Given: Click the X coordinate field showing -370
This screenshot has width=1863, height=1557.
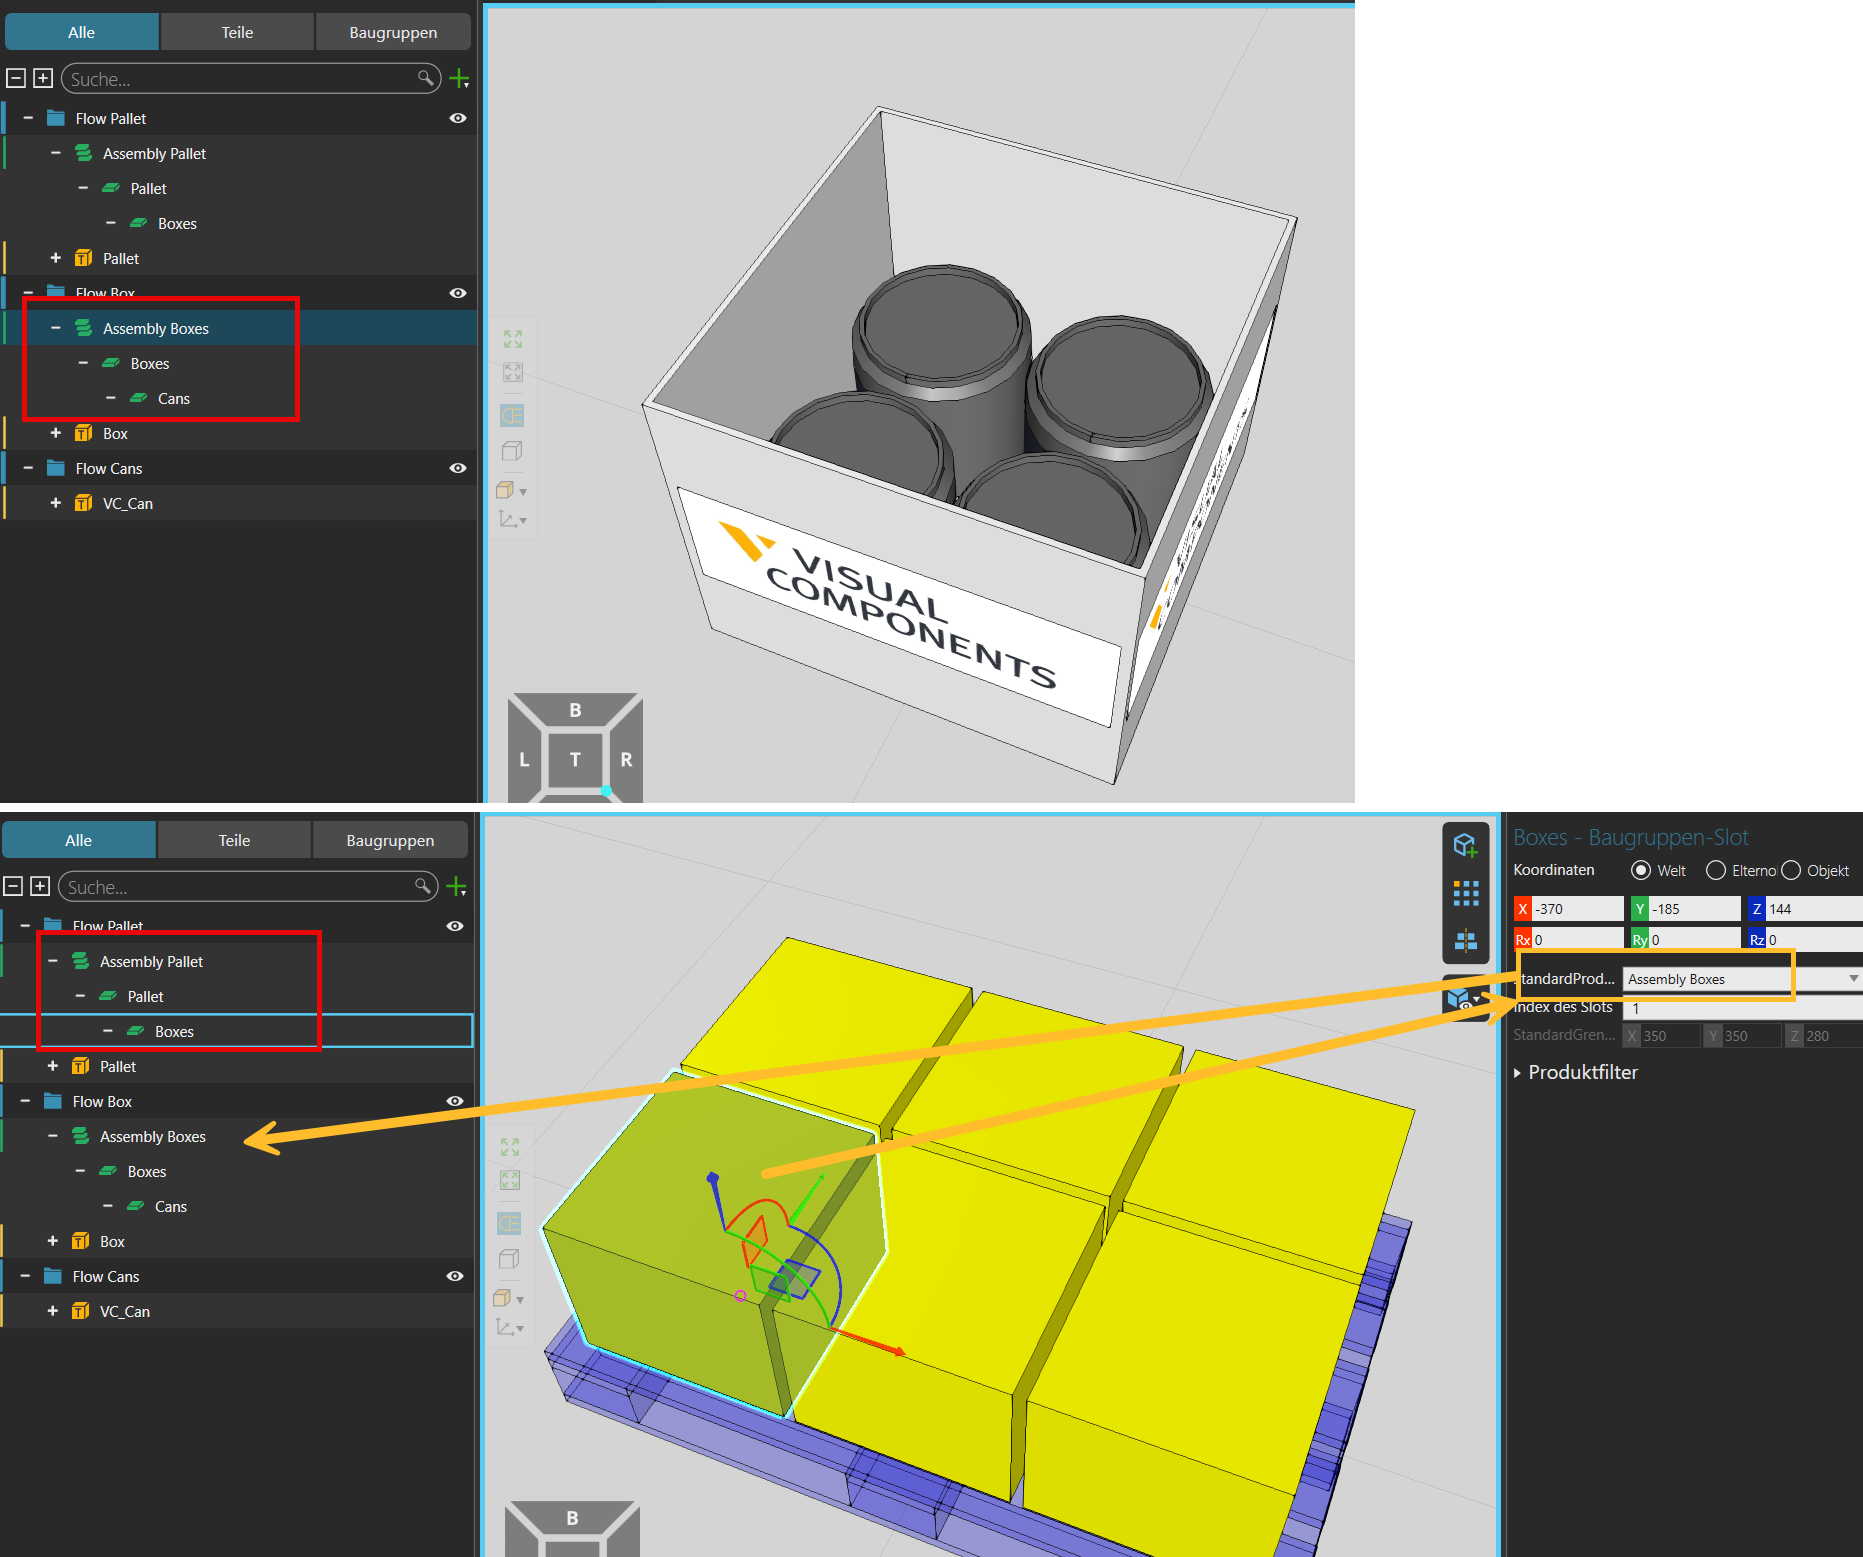Looking at the screenshot, I should coord(1576,909).
